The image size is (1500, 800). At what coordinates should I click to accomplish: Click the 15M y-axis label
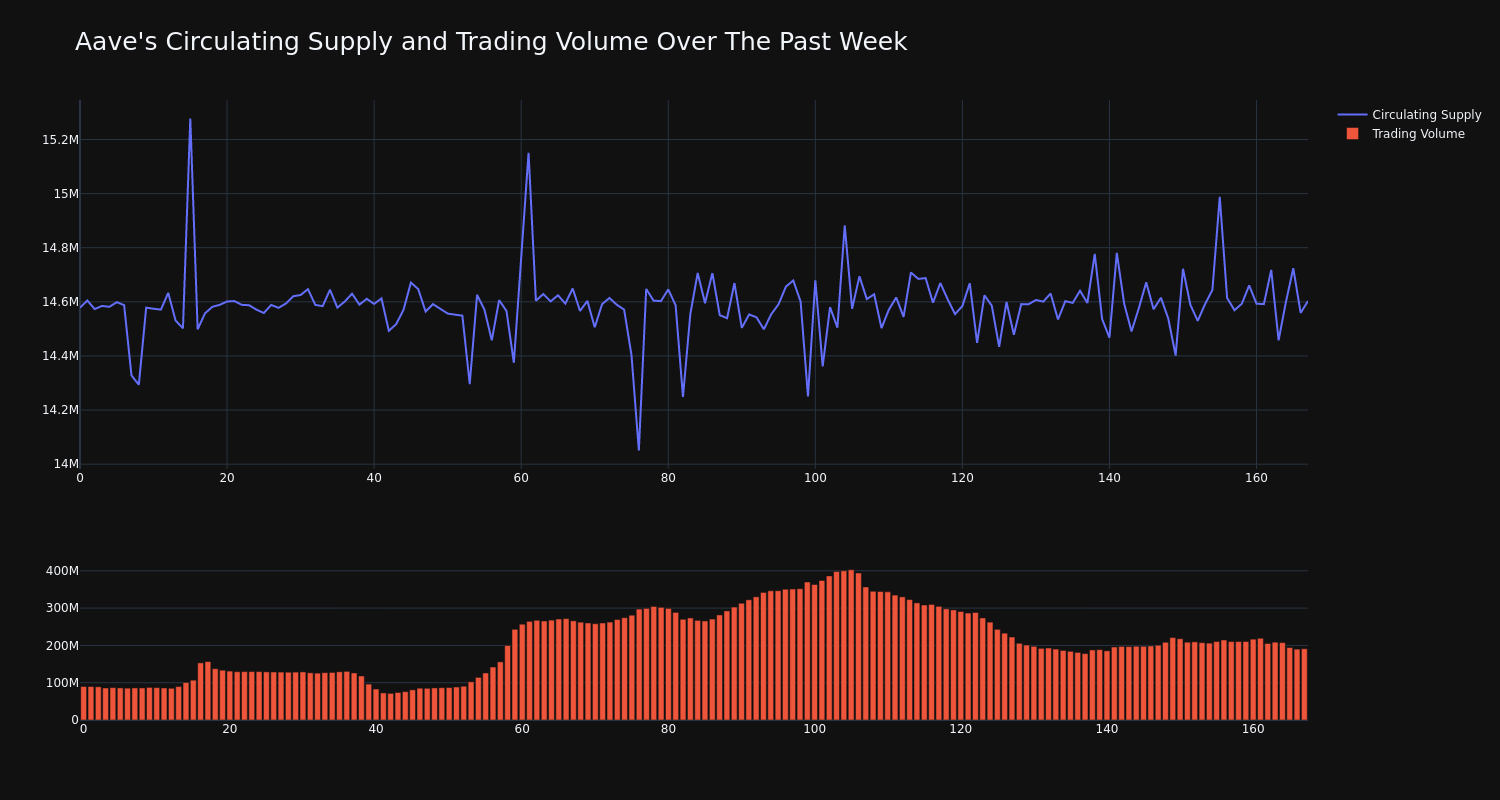point(65,194)
